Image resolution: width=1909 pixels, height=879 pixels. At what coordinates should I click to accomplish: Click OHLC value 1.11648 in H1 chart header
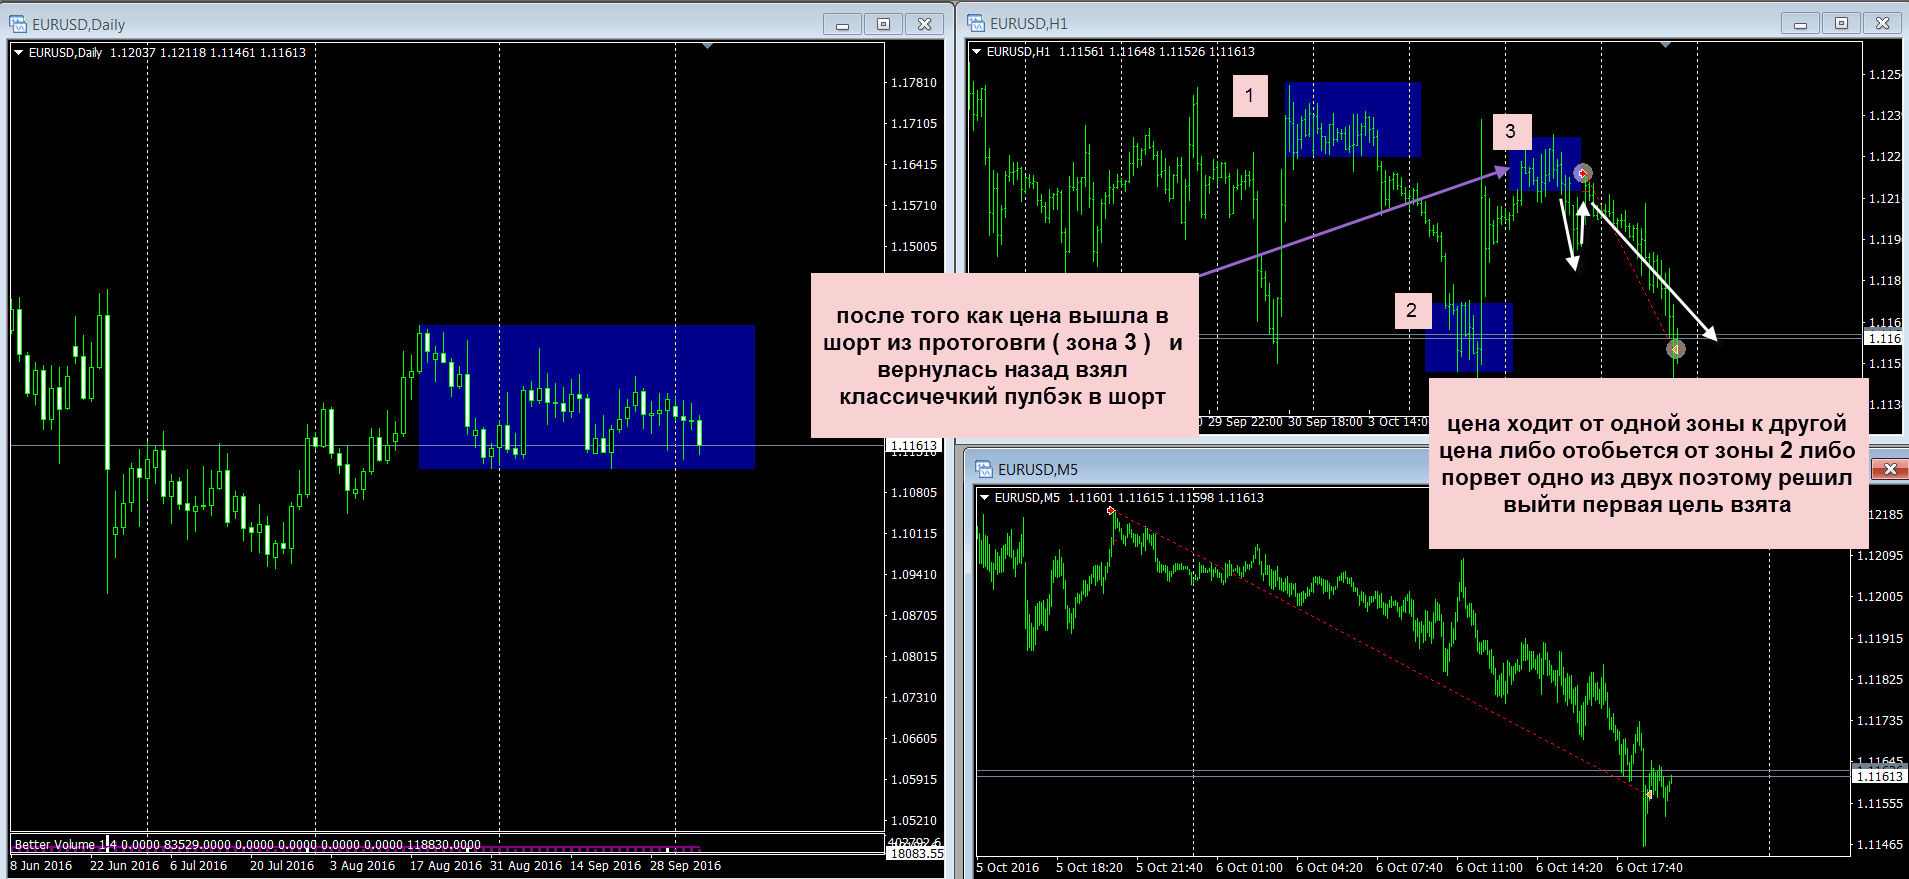pyautogui.click(x=1131, y=52)
